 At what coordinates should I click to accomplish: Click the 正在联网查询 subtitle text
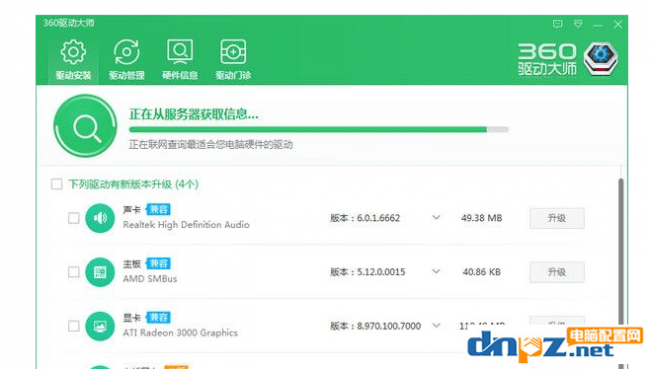tap(211, 145)
